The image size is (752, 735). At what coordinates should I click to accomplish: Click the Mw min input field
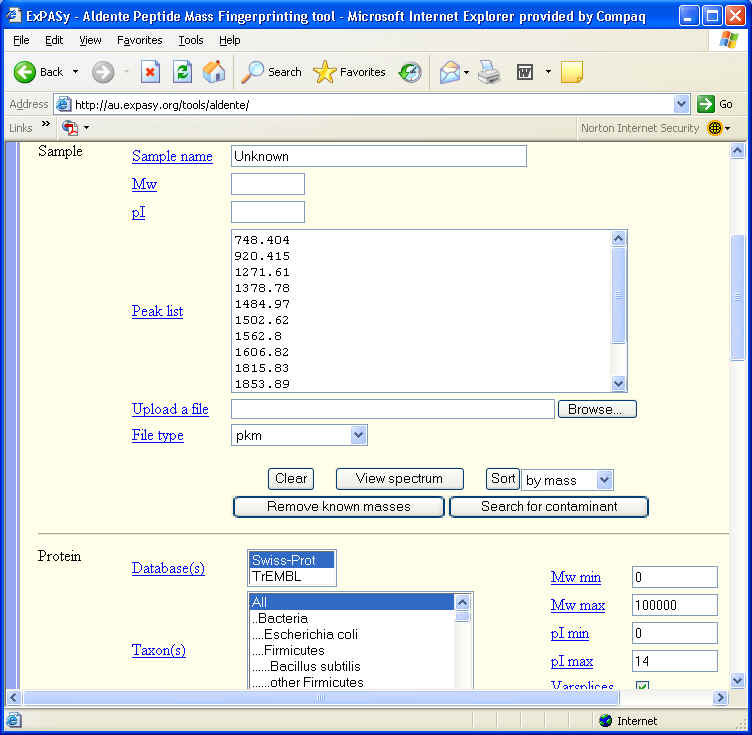click(675, 577)
